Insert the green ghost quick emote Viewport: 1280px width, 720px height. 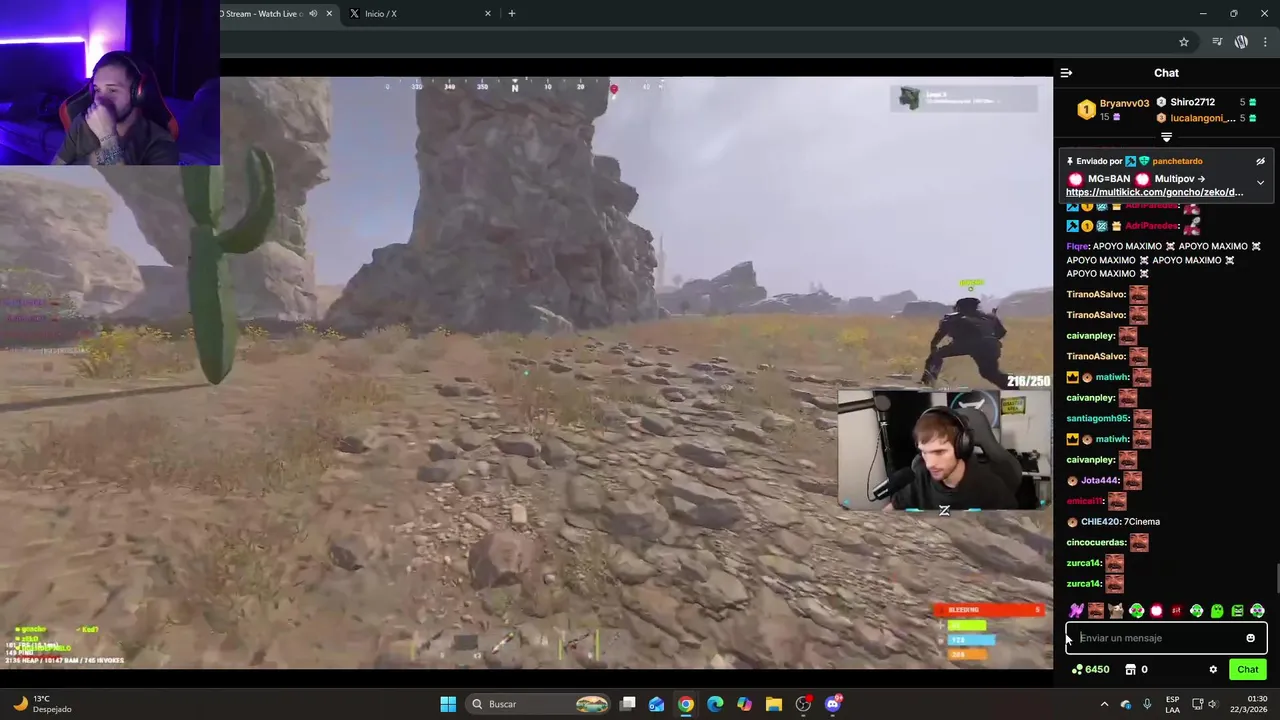click(x=1217, y=611)
